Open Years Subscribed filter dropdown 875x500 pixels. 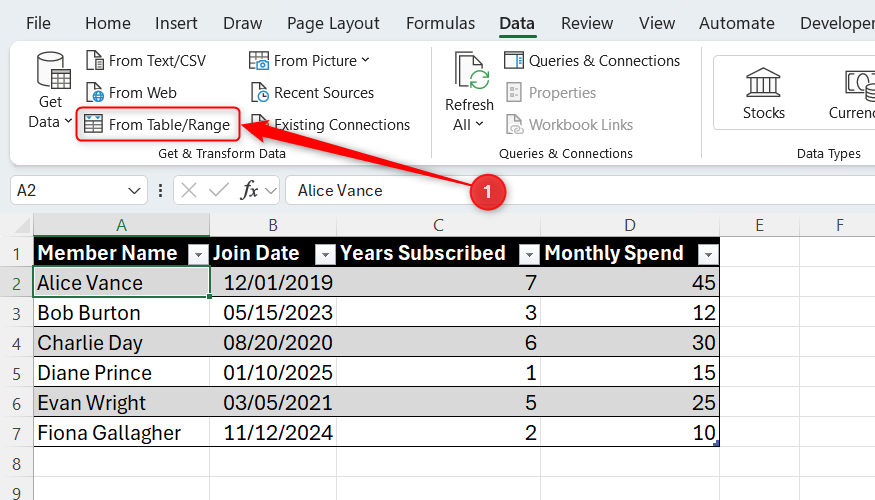(x=529, y=254)
